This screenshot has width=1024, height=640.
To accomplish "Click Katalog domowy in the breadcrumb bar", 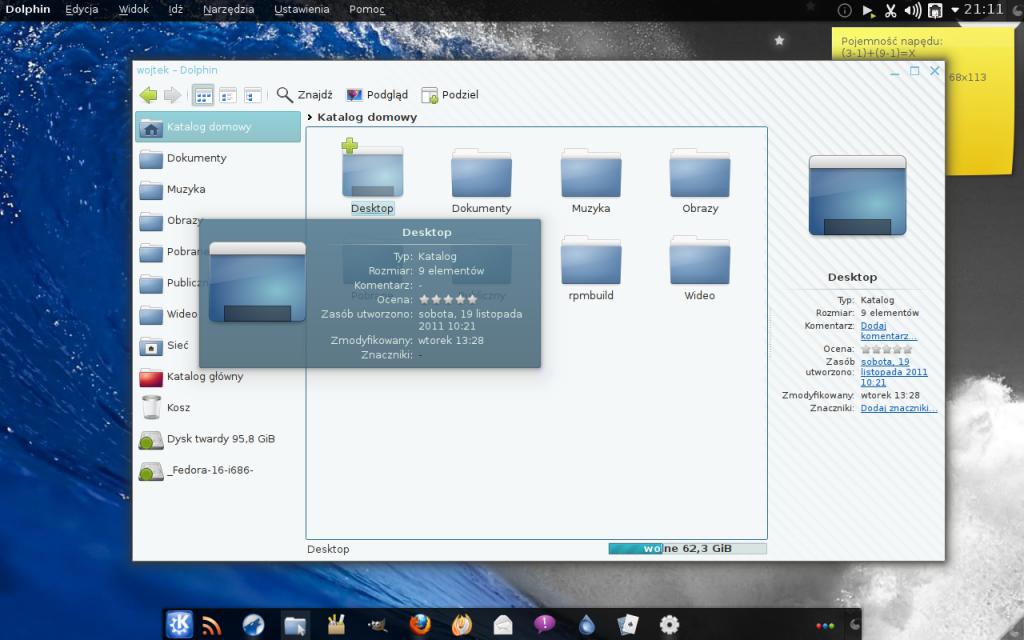I will tap(367, 118).
